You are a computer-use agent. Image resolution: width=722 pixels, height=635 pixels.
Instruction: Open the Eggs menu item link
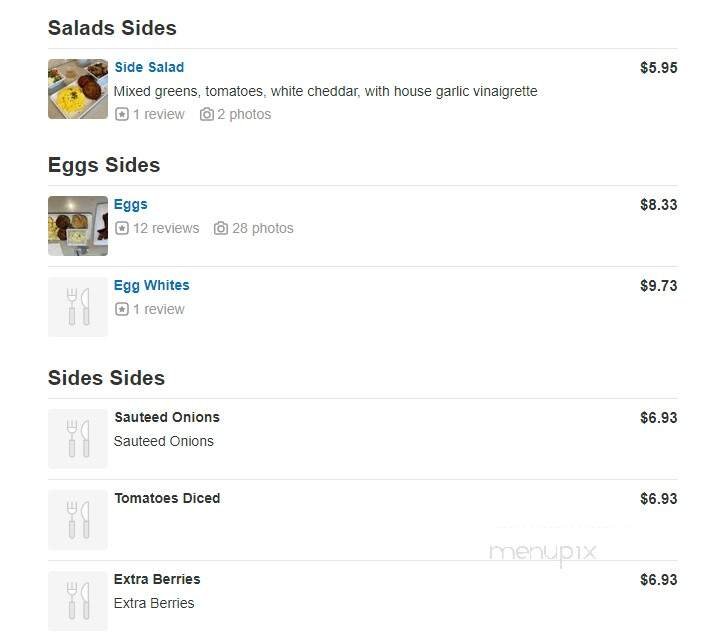click(130, 204)
